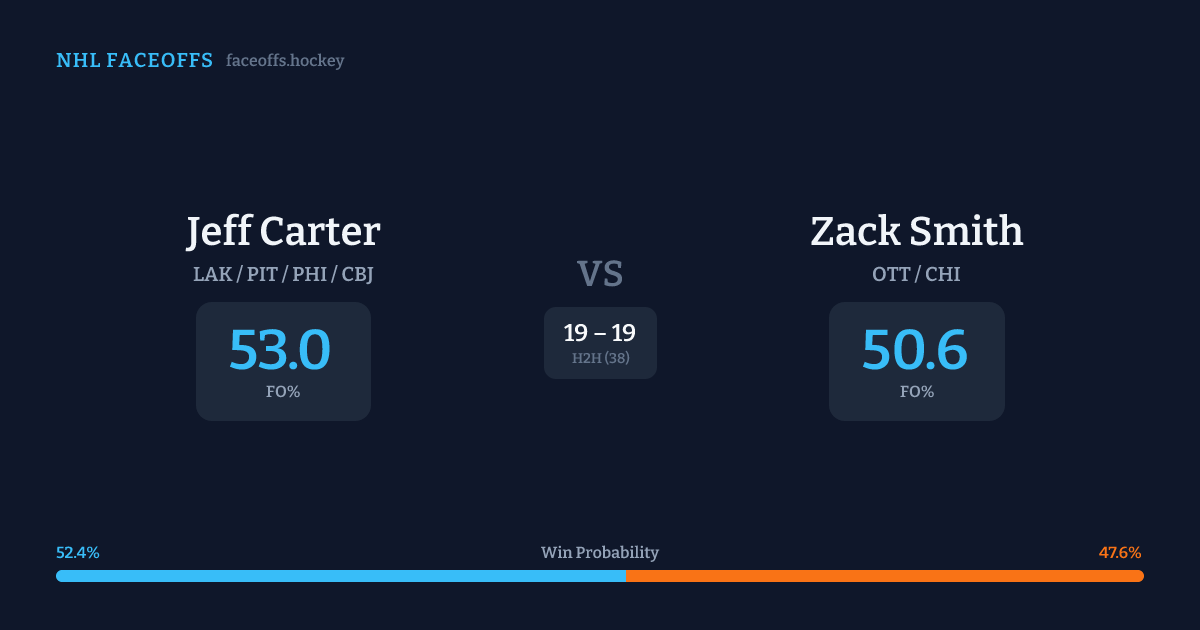Click the VS text between players
Screen dimensions: 1200x630
pyautogui.click(x=600, y=274)
